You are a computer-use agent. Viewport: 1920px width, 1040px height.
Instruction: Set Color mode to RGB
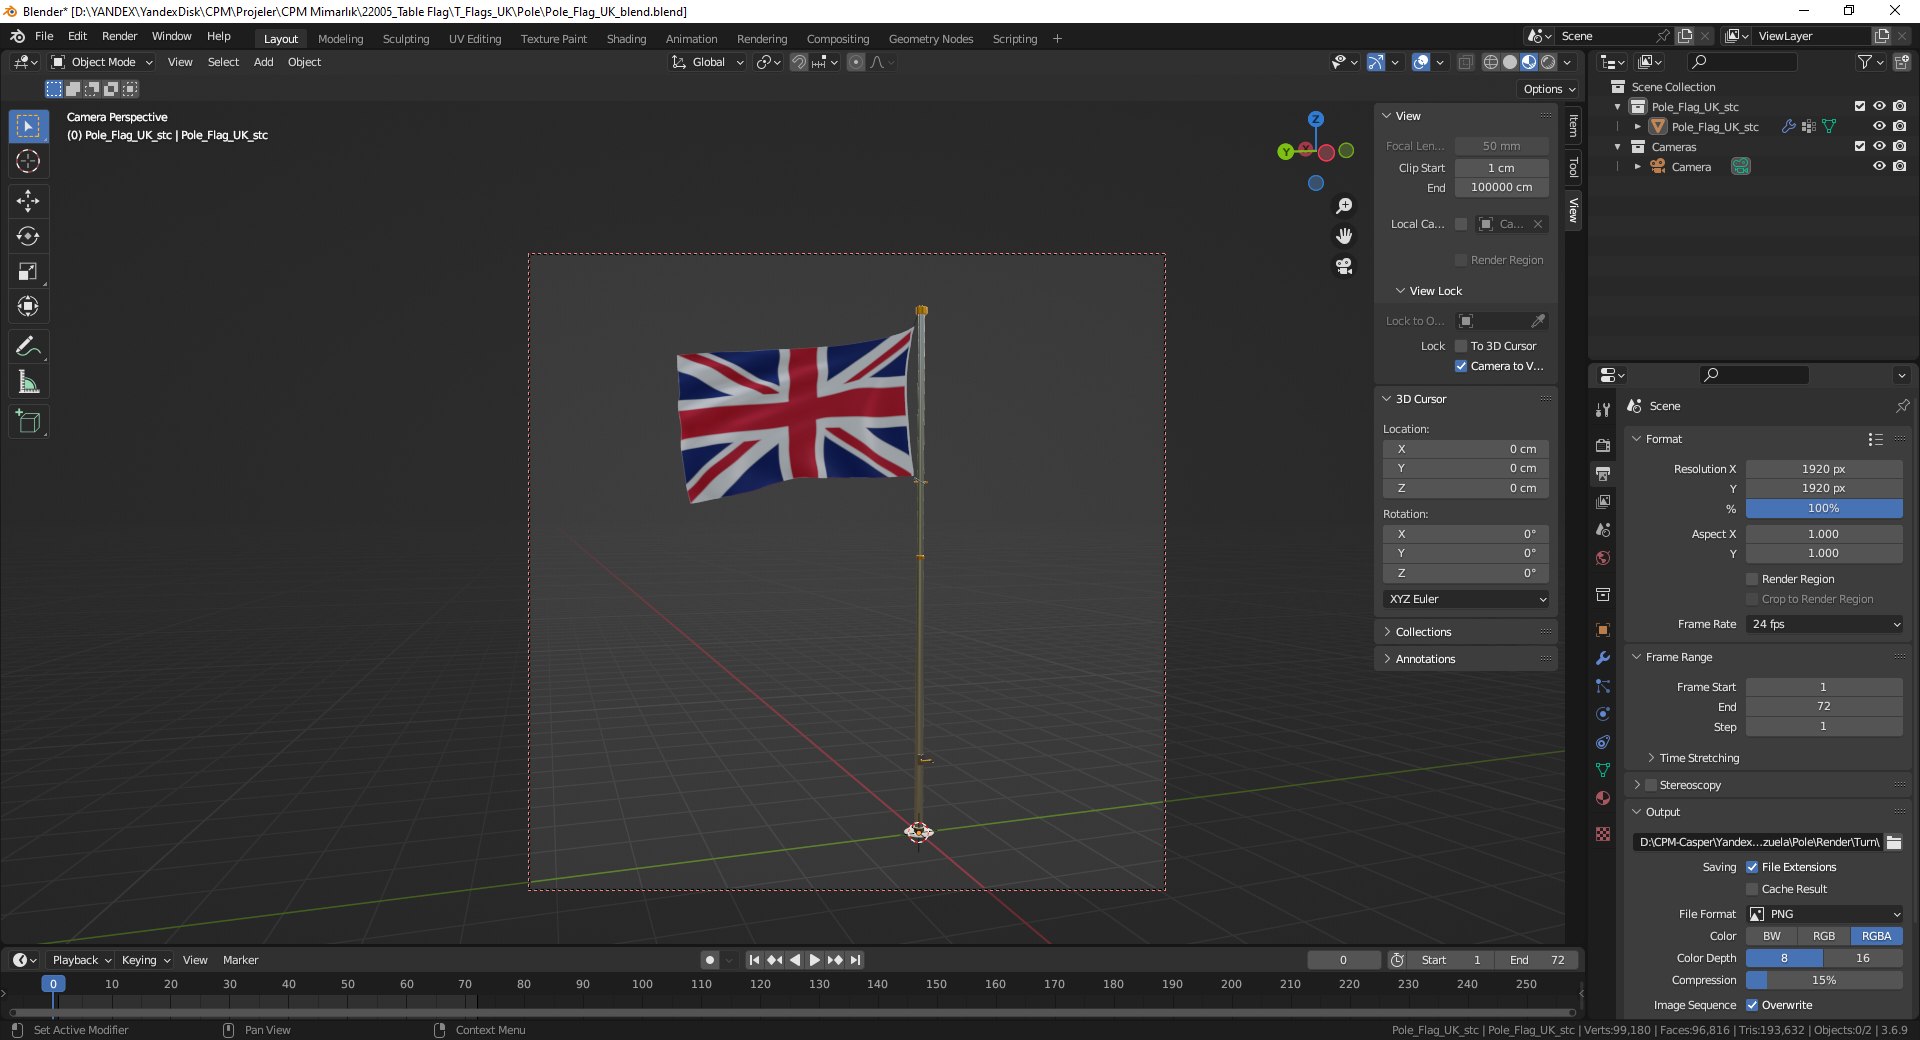[x=1824, y=936]
